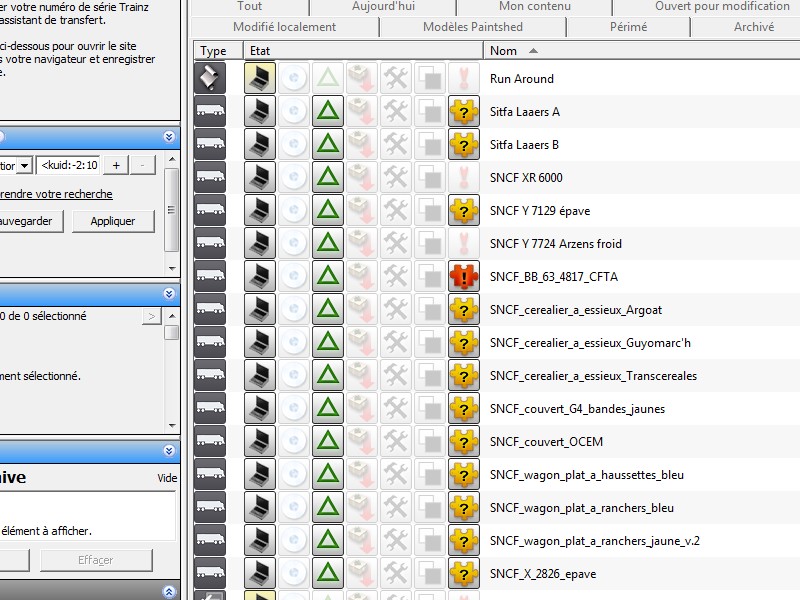Screen dimensions: 800x600
Task: Select the 'Run Around' row name
Action: pyautogui.click(x=521, y=79)
